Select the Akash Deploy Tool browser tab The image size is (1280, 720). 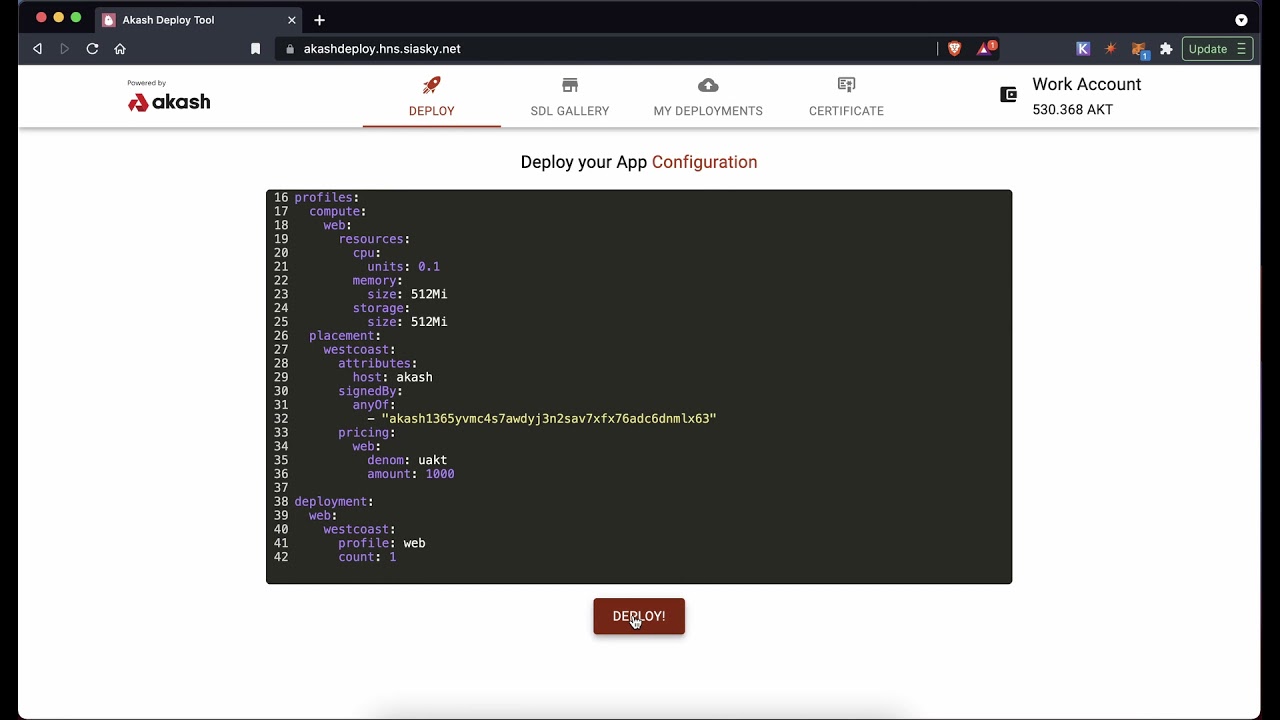pos(199,20)
